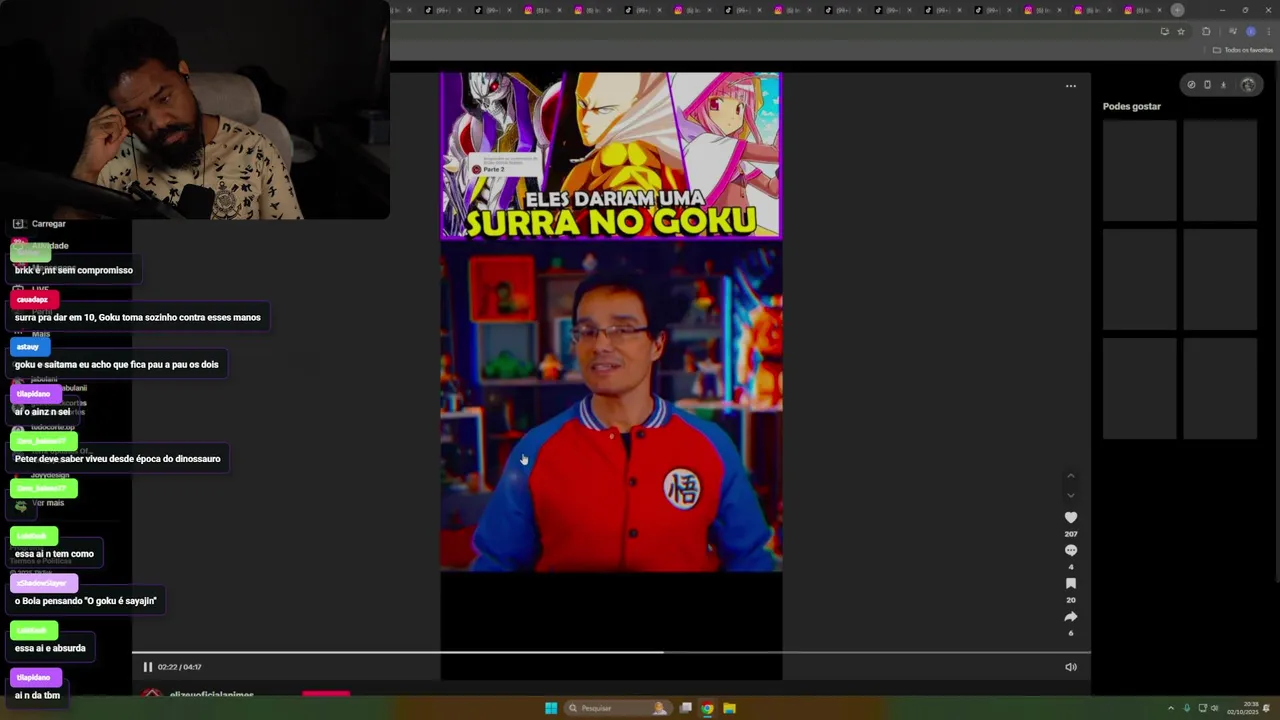Click the install app icon in address bar
This screenshot has height=720, width=1280.
(x=1164, y=32)
